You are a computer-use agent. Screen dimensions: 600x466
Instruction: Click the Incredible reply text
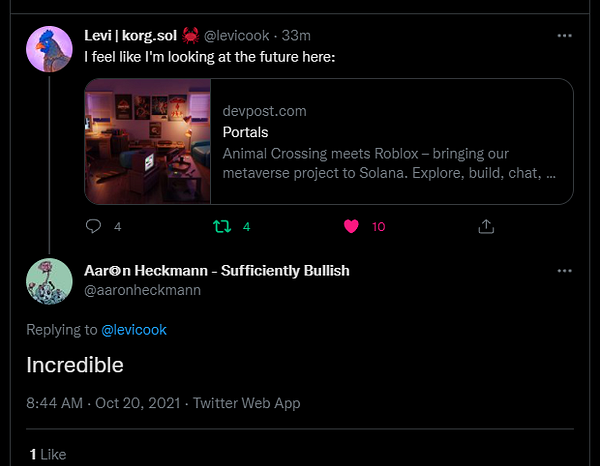75,365
